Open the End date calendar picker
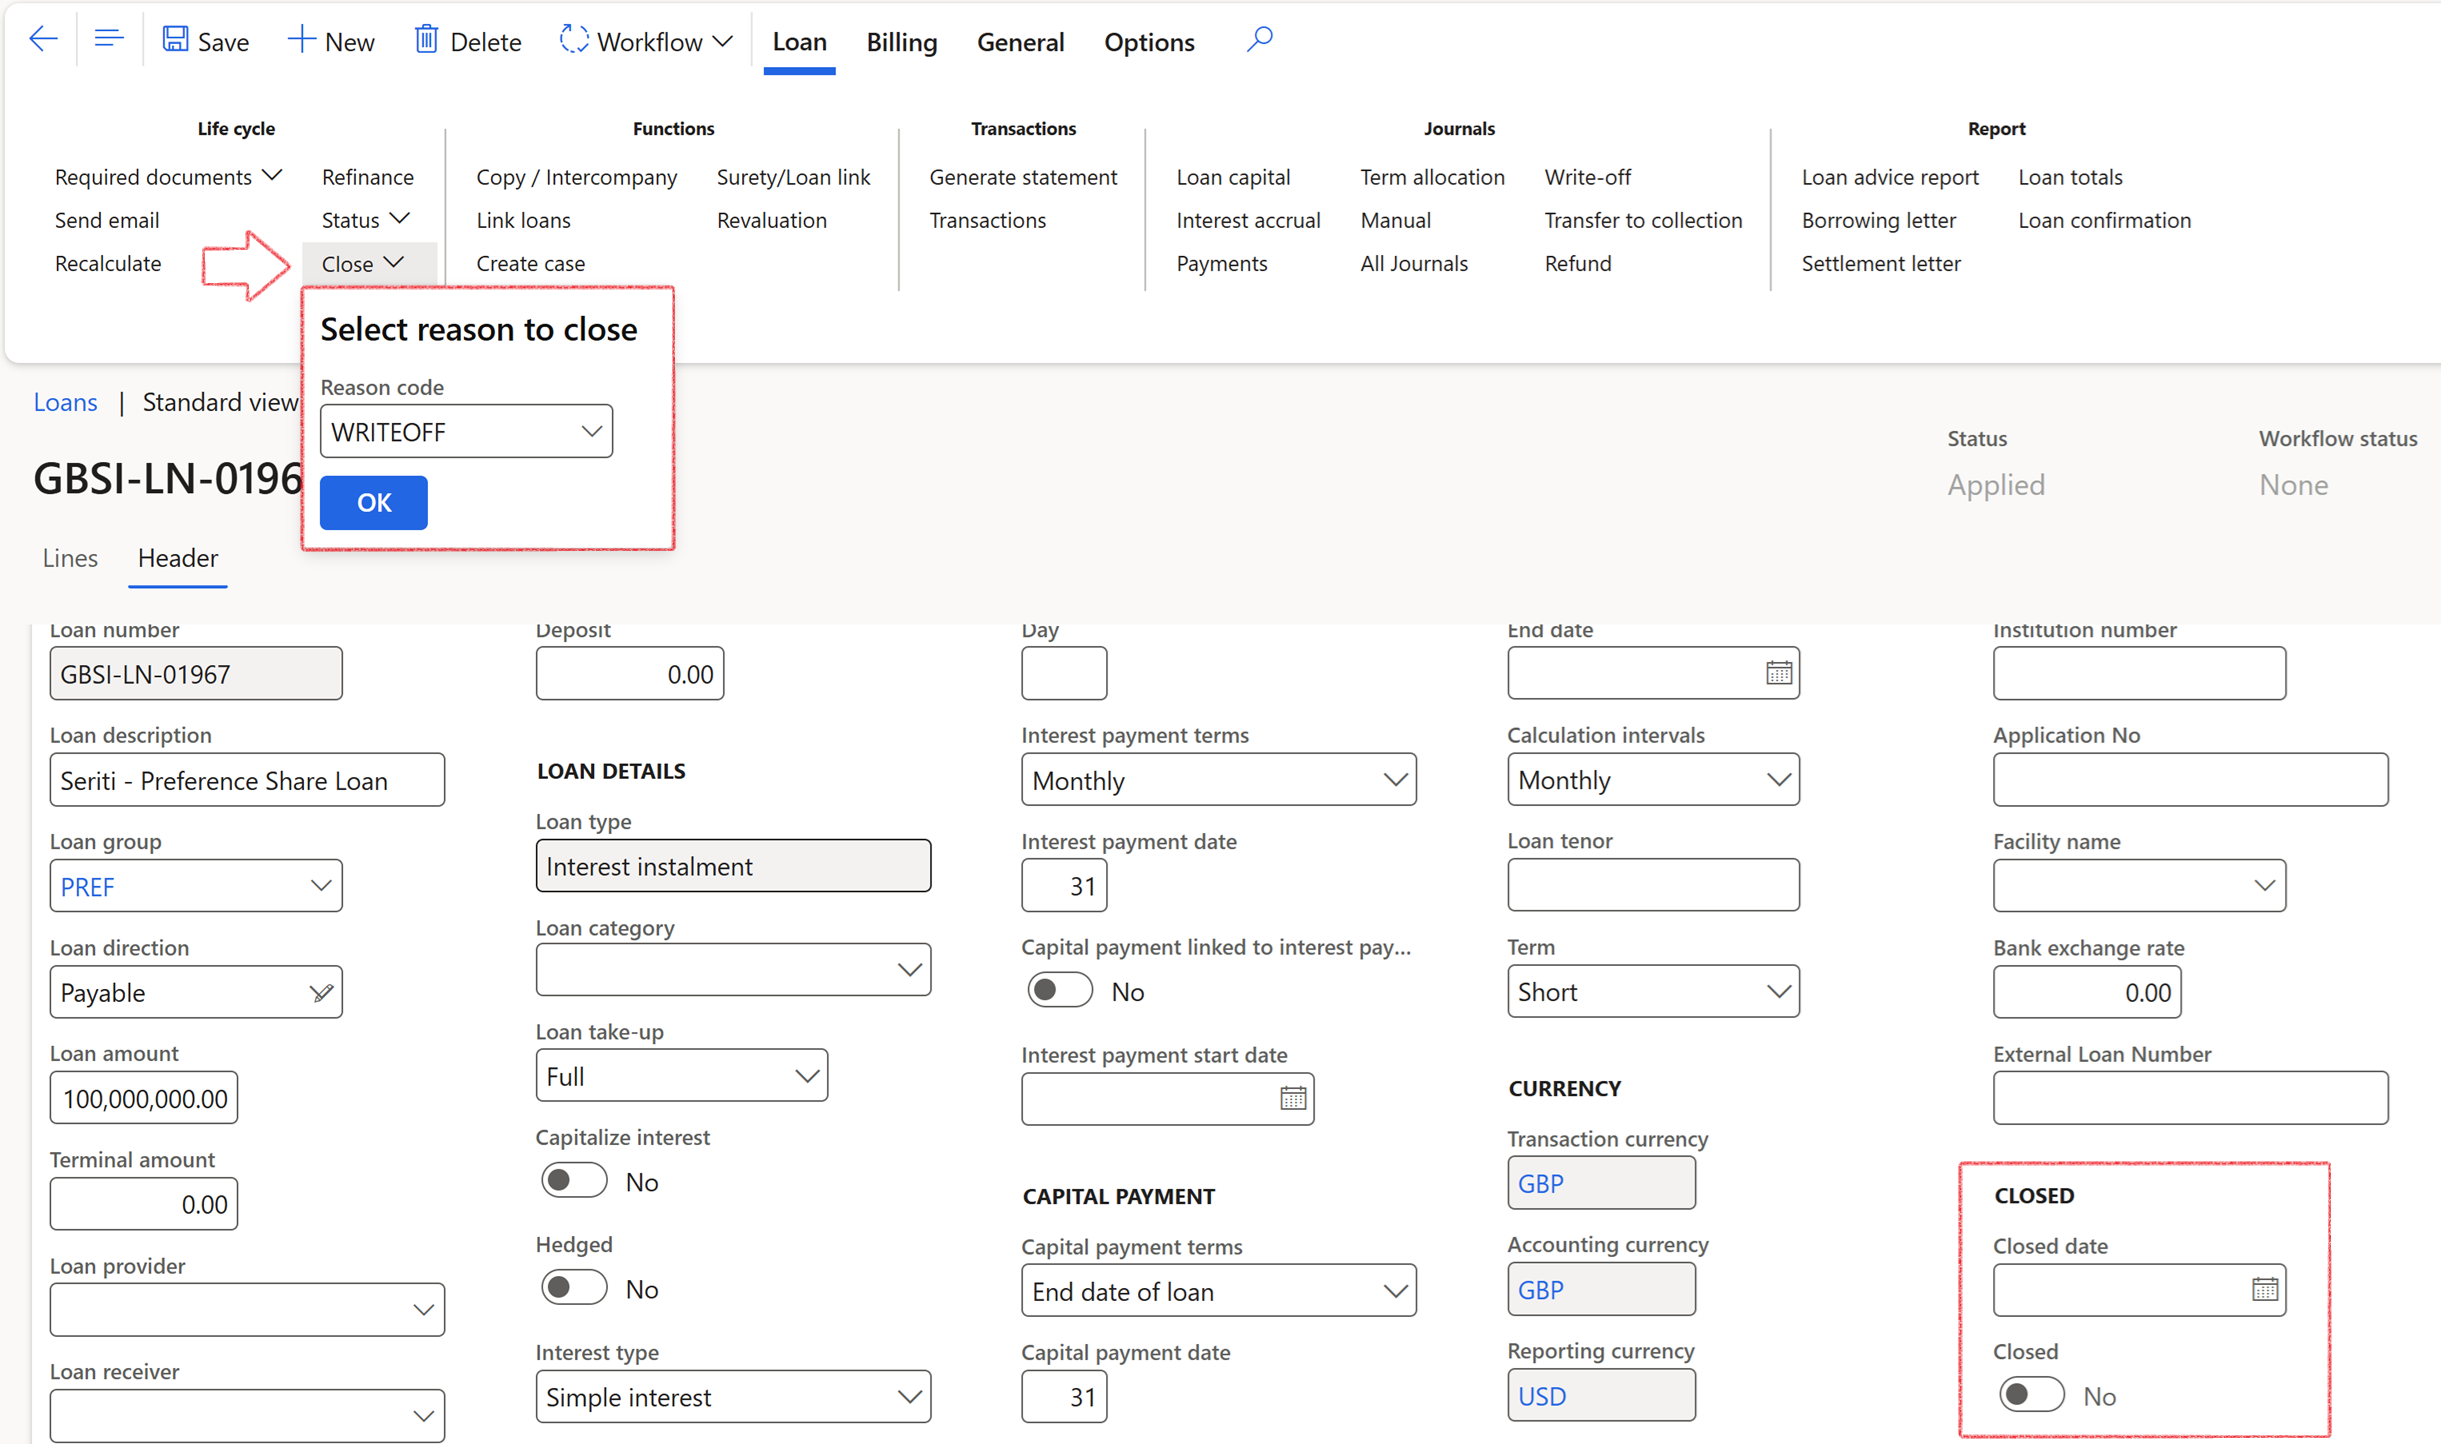This screenshot has width=2441, height=1444. click(1778, 673)
